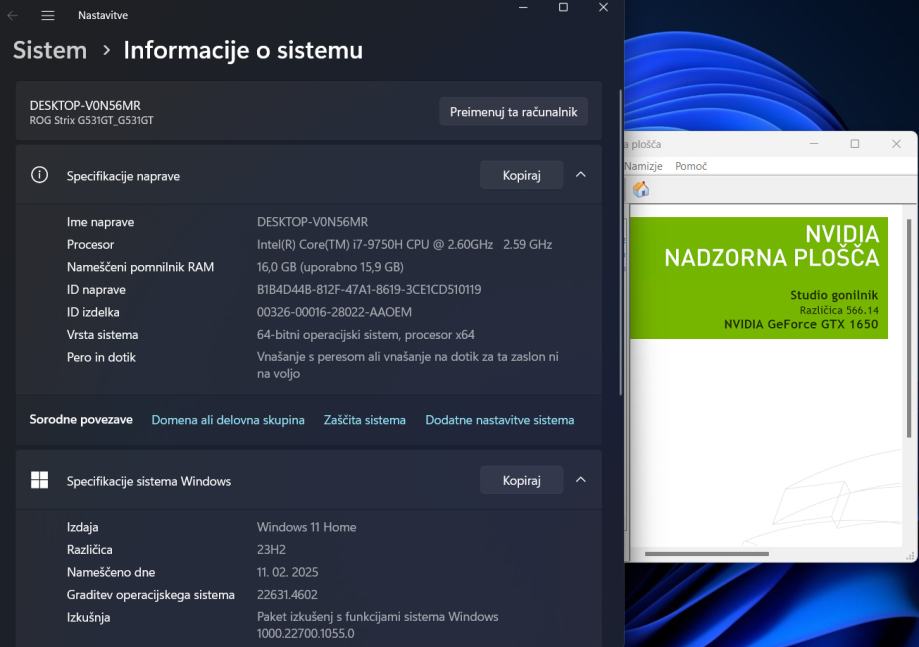This screenshot has width=919, height=647.
Task: Copy Windows specifications with Kopiraj
Action: (x=522, y=480)
